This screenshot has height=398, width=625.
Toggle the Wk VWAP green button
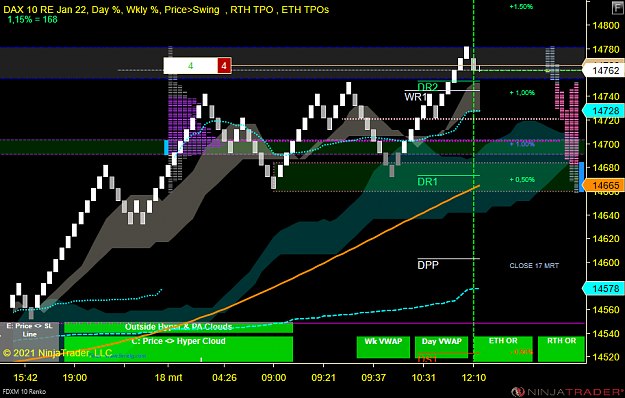[x=383, y=347]
